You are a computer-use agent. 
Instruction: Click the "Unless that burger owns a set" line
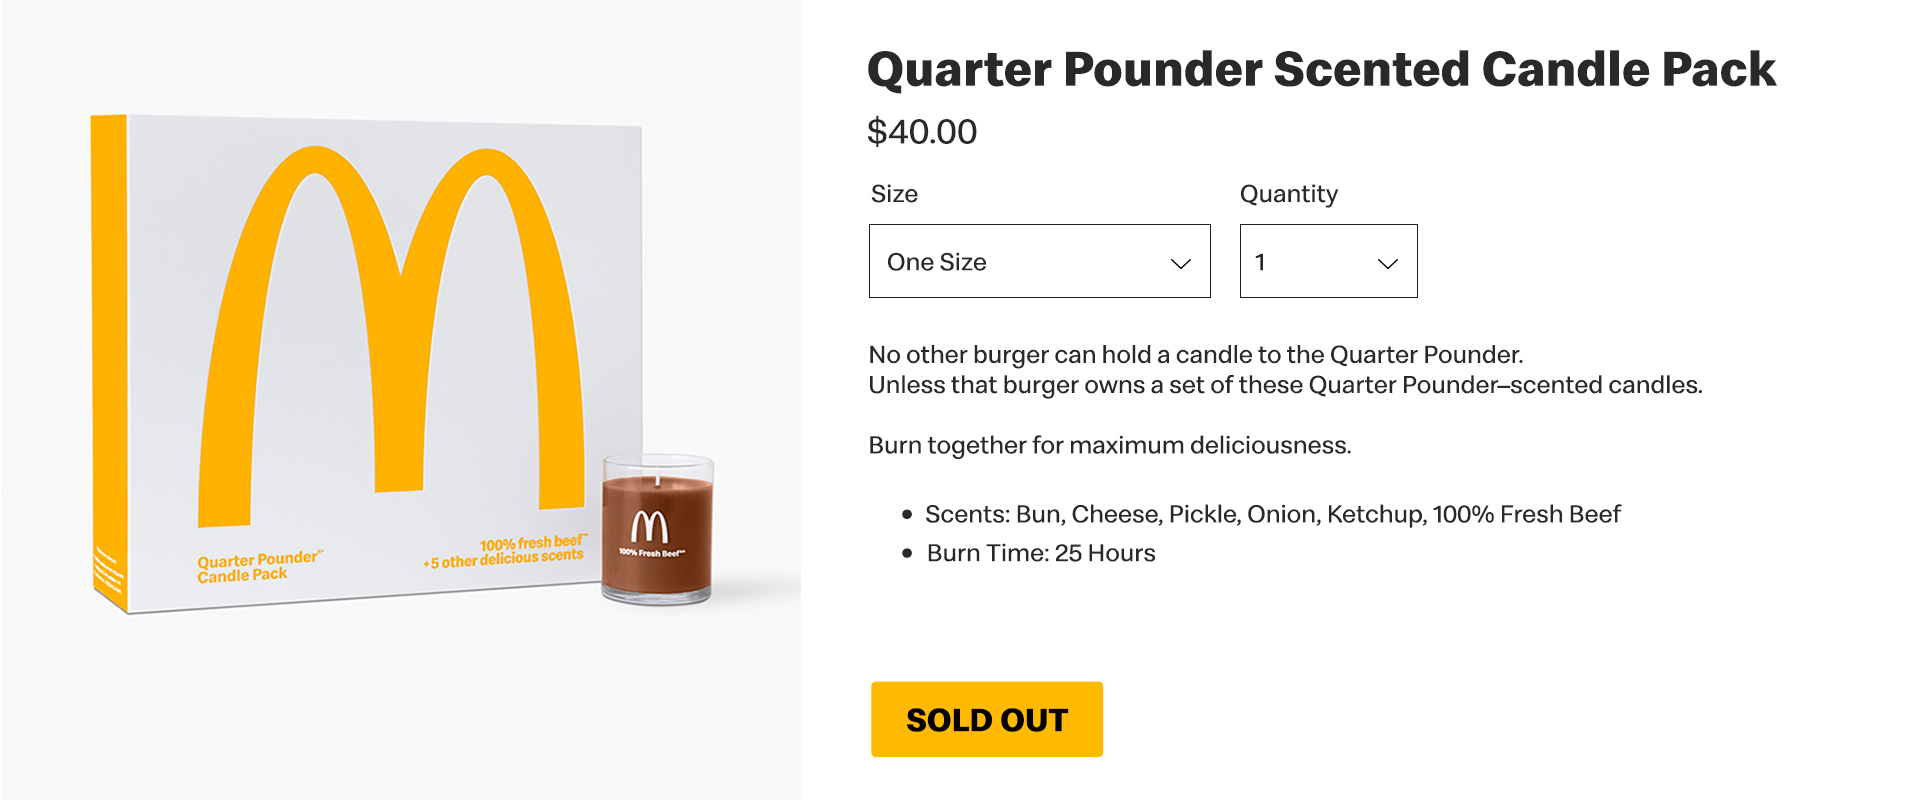[x=1284, y=385]
